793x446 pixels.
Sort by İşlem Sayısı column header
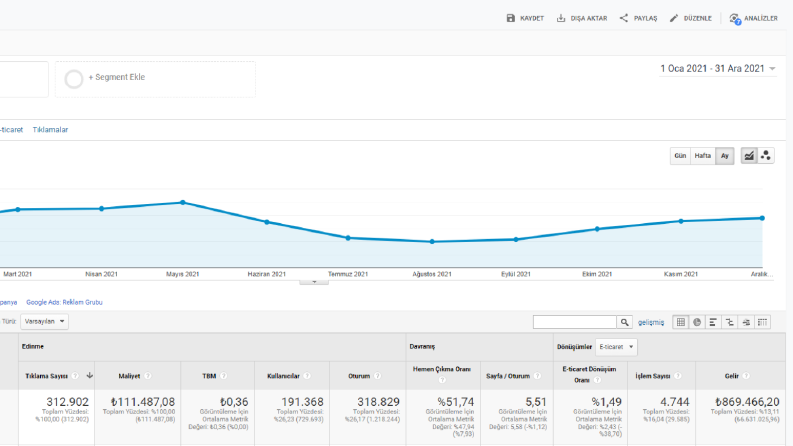pos(653,376)
